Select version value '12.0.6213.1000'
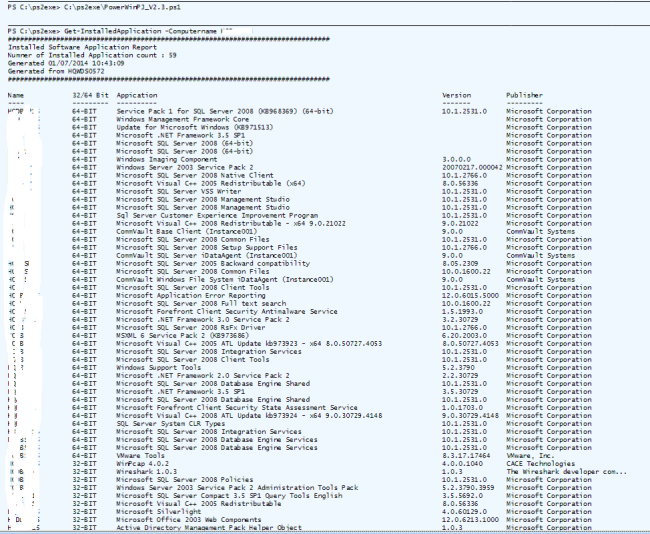Screen dimensions: 650x534 (x=471, y=520)
